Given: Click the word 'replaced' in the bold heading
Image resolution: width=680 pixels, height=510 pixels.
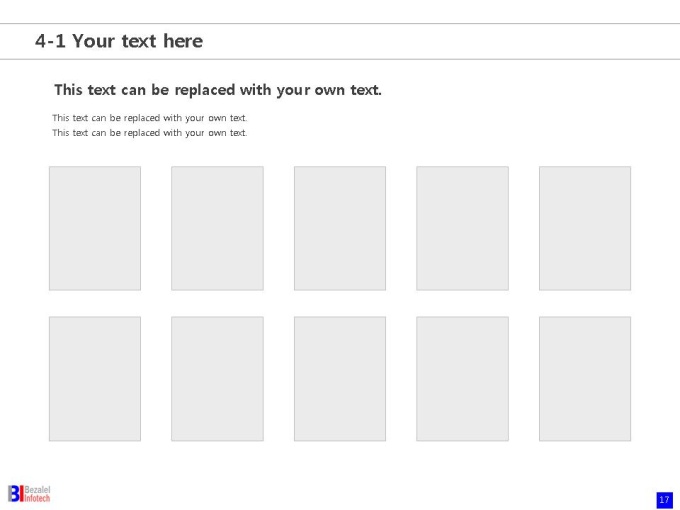Looking at the screenshot, I should tap(205, 90).
